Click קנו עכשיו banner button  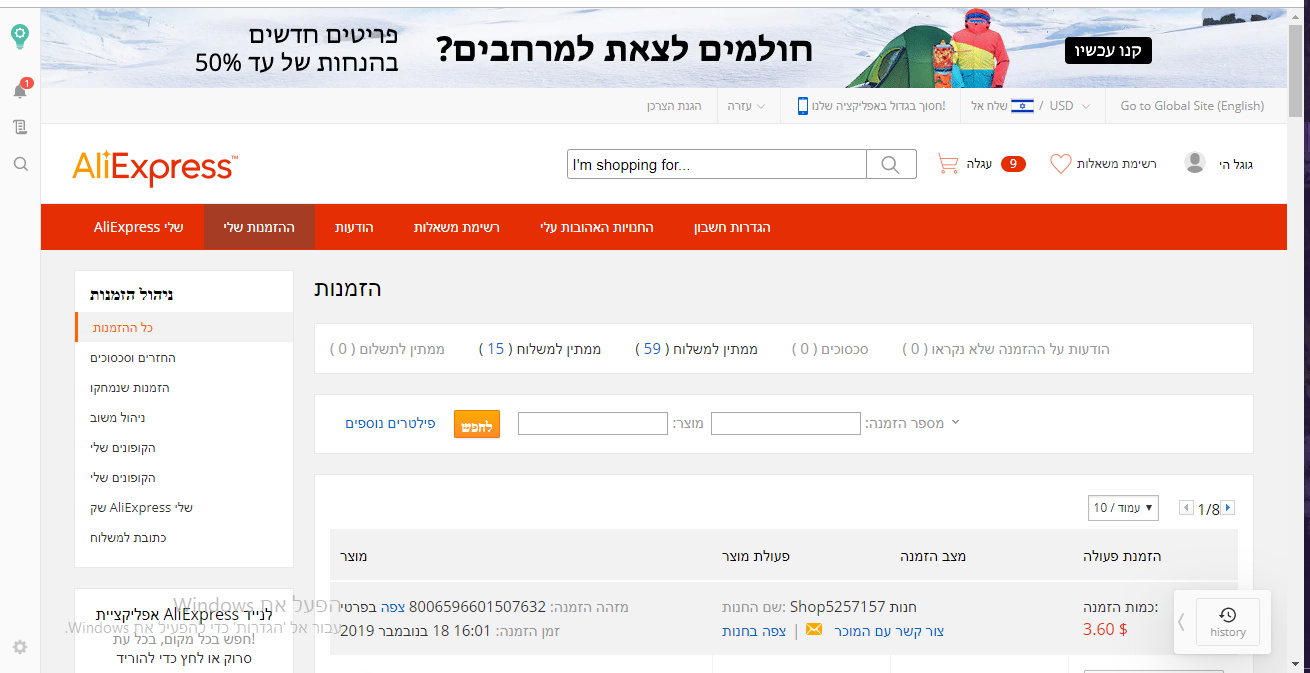[1108, 50]
